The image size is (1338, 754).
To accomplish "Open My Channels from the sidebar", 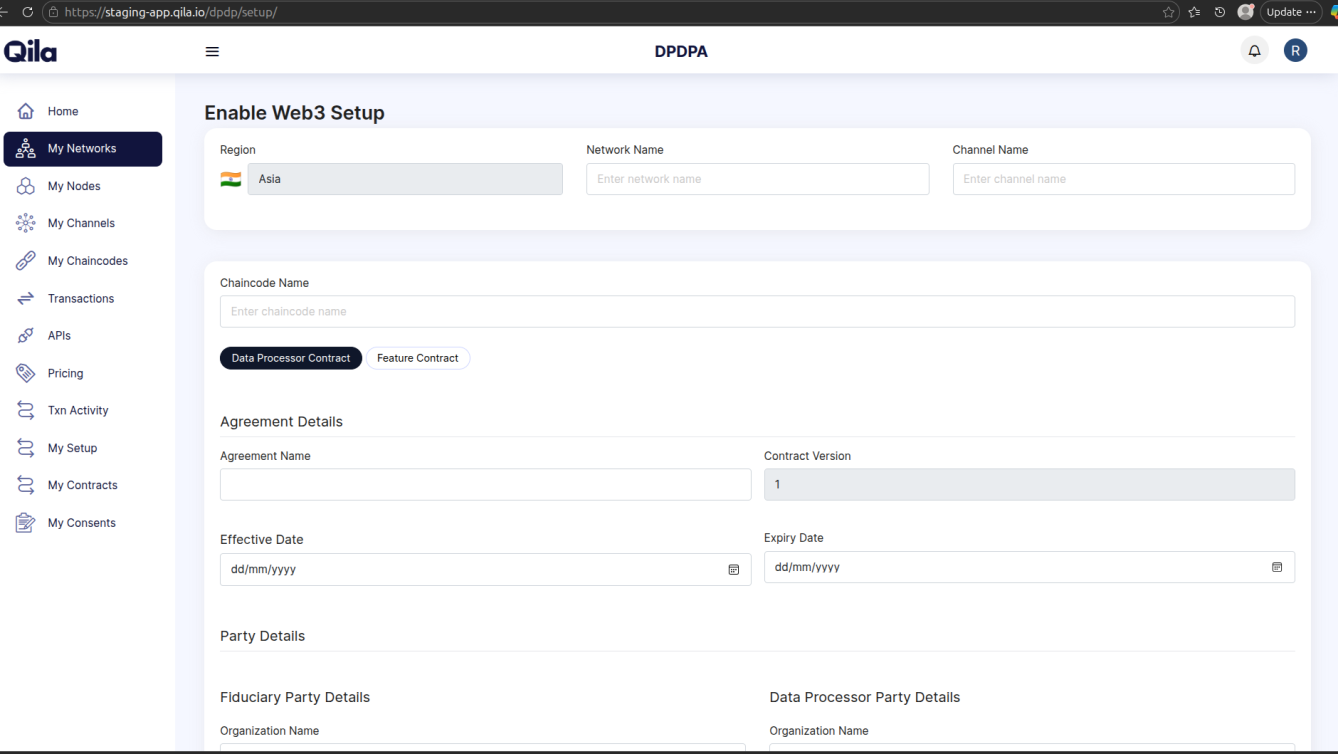I will coord(25,223).
